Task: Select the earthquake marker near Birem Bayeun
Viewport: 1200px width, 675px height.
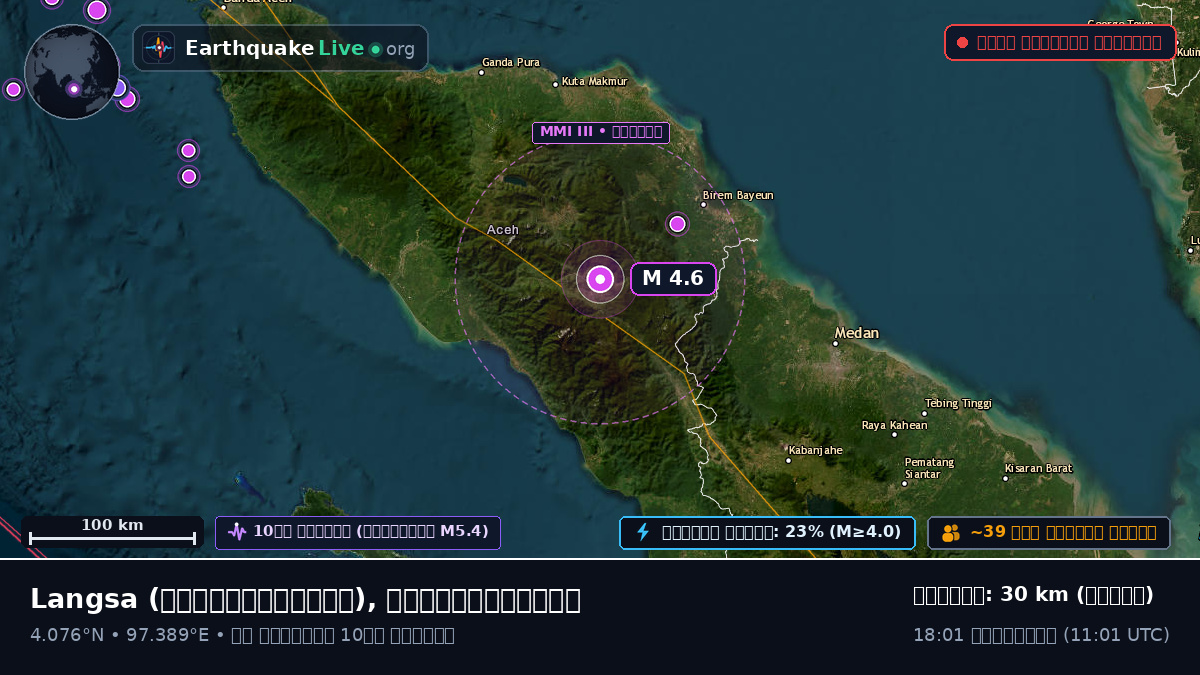Action: point(677,224)
